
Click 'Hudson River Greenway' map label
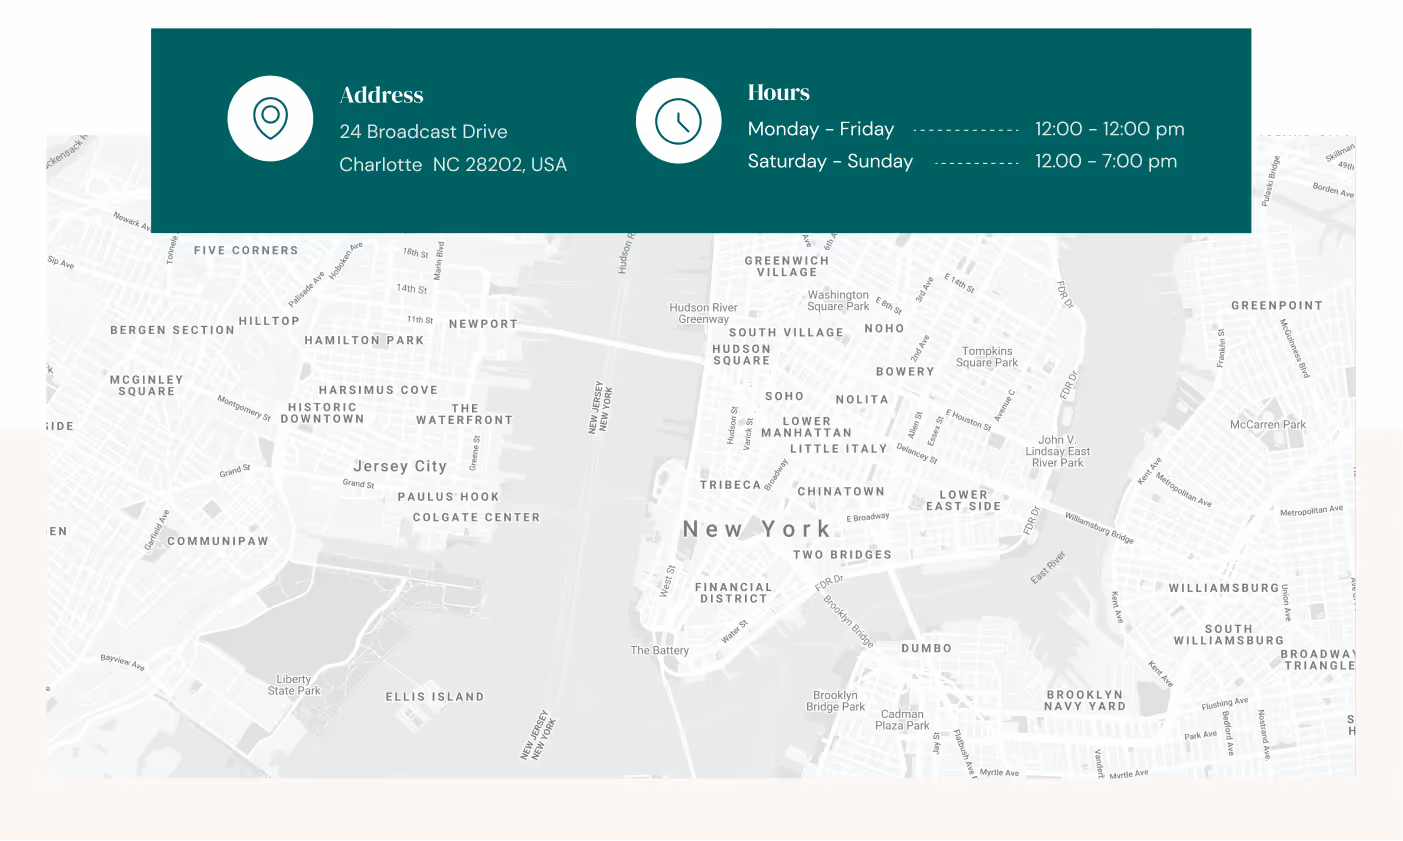click(x=704, y=314)
